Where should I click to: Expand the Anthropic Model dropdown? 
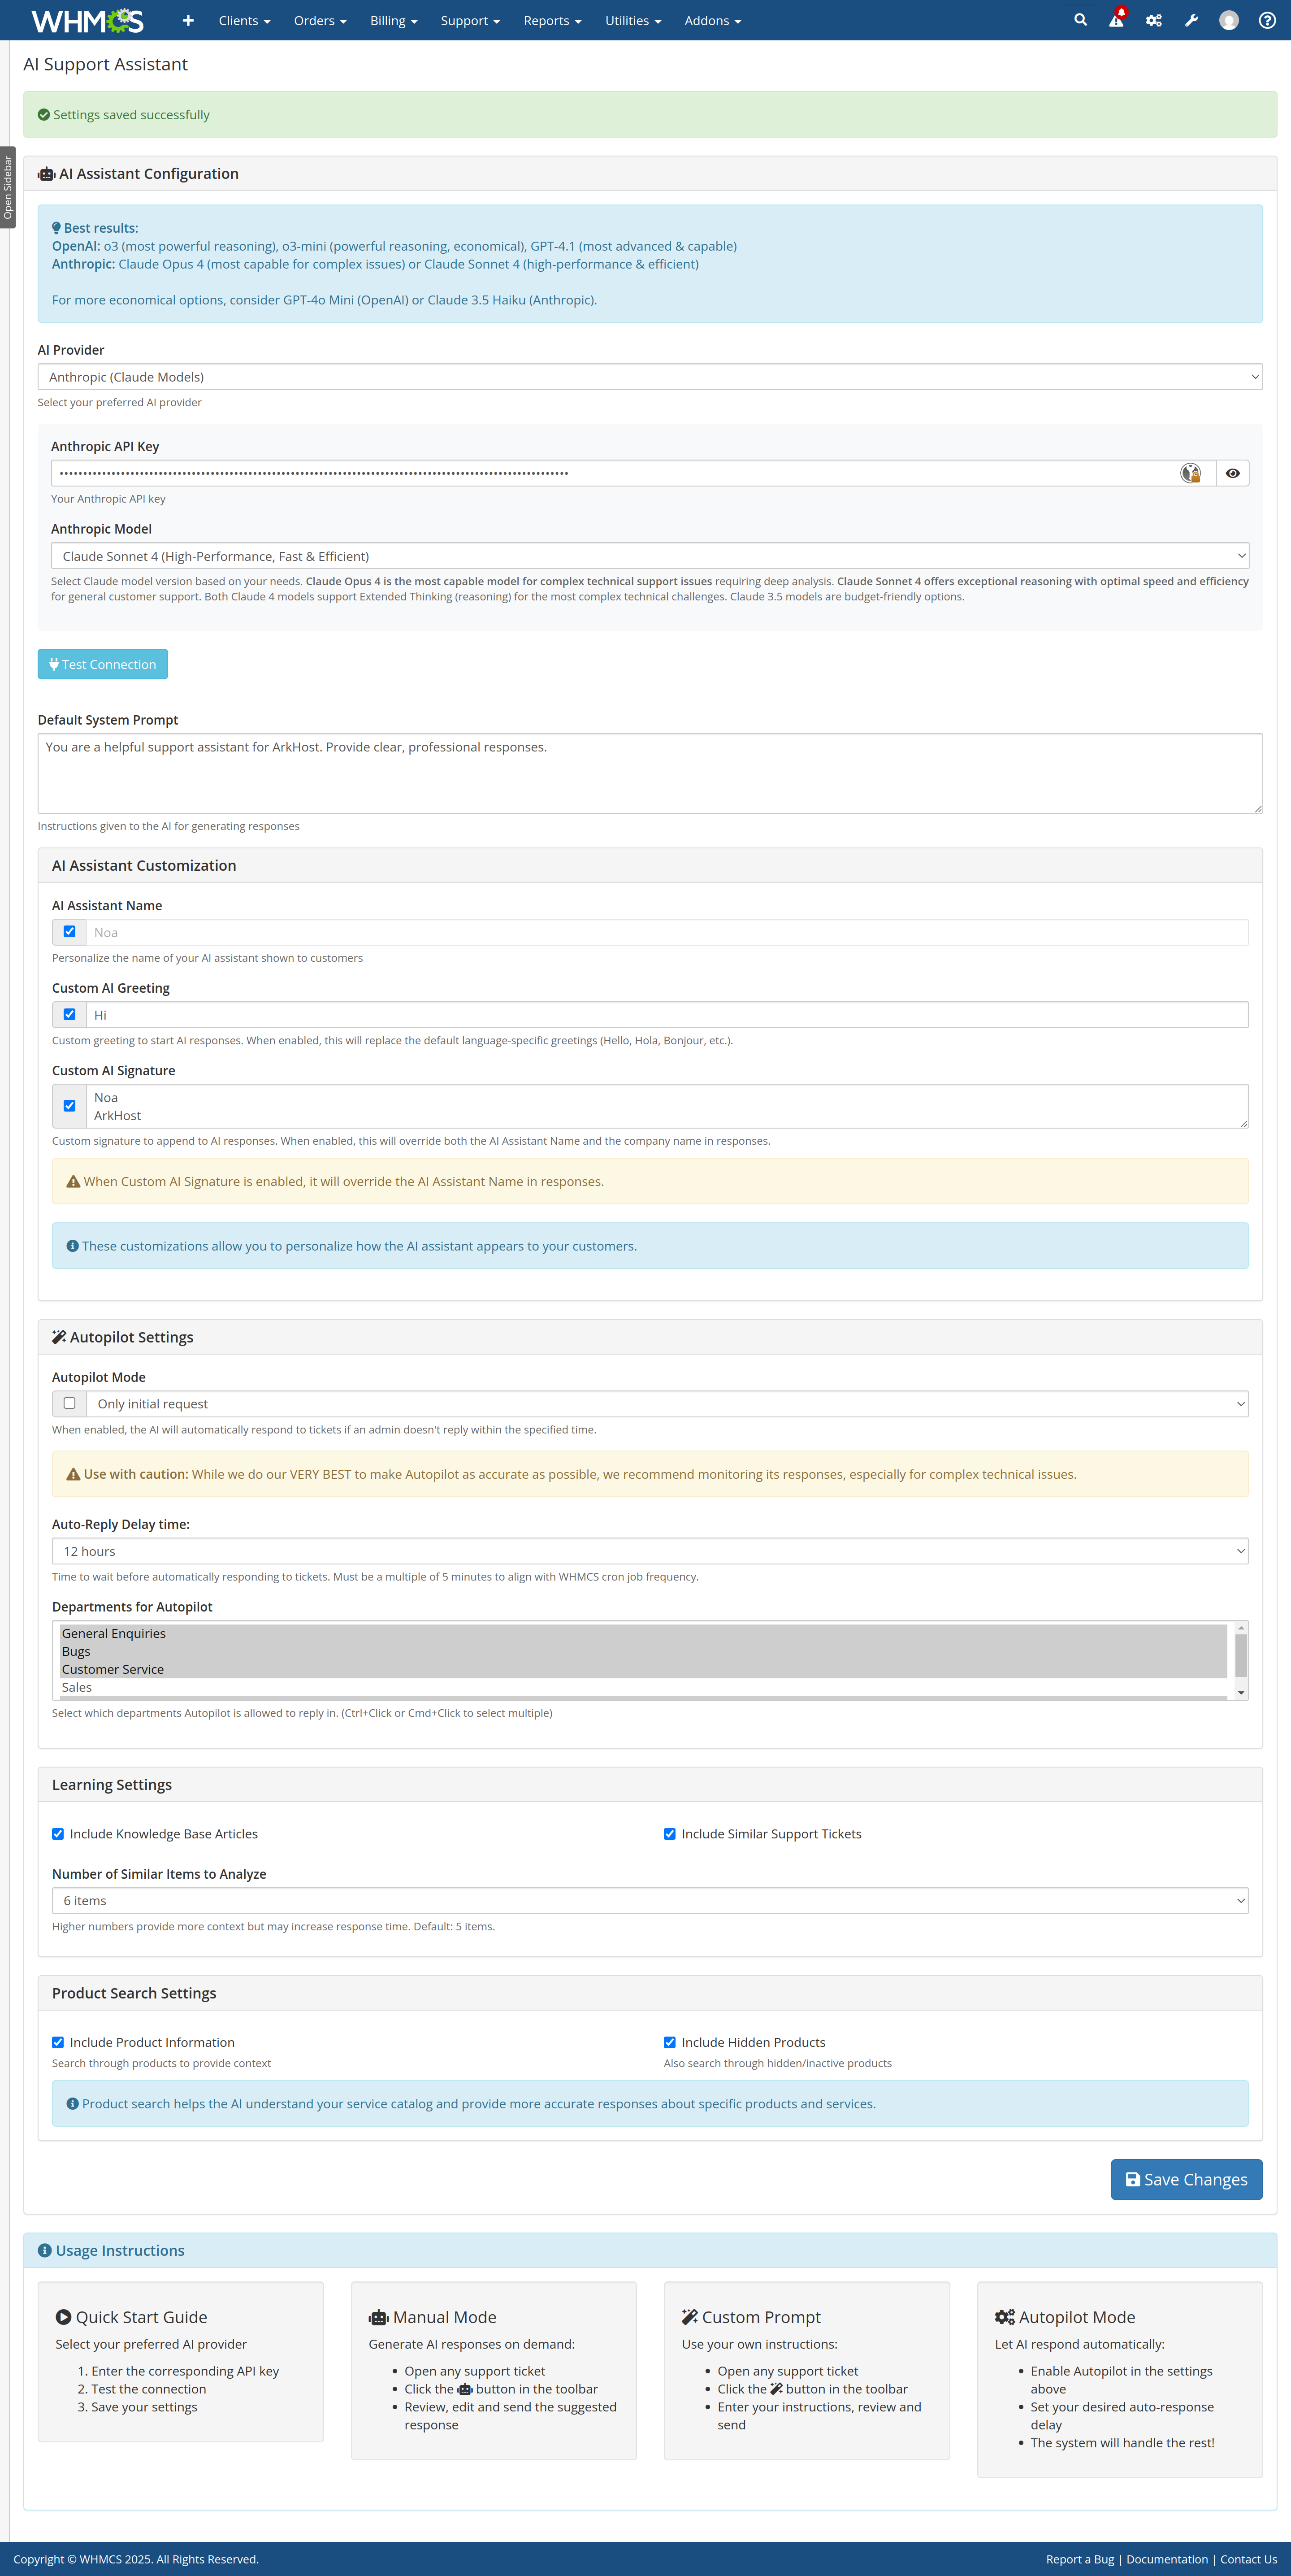click(x=650, y=556)
